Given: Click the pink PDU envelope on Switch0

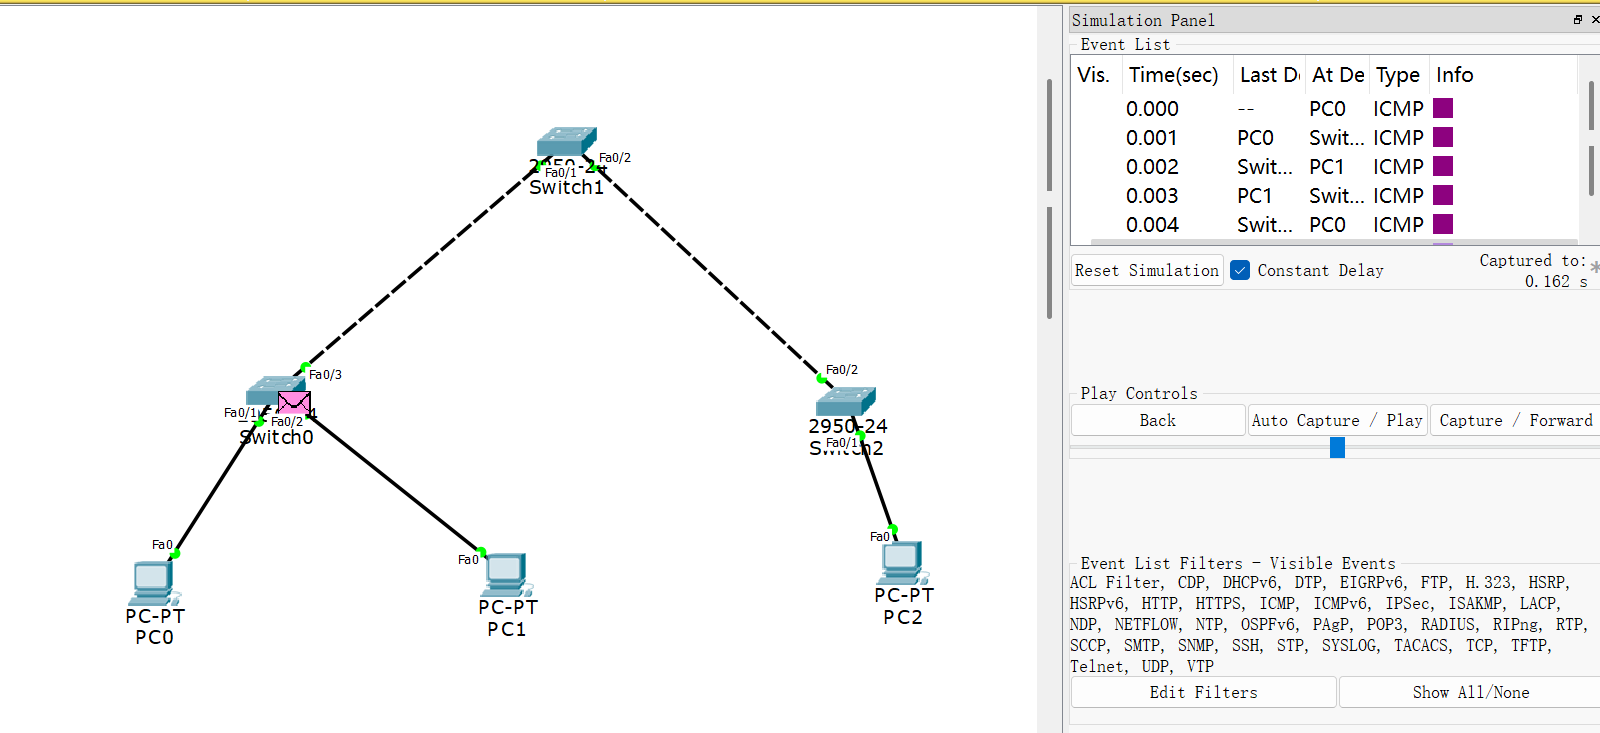Looking at the screenshot, I should (294, 403).
